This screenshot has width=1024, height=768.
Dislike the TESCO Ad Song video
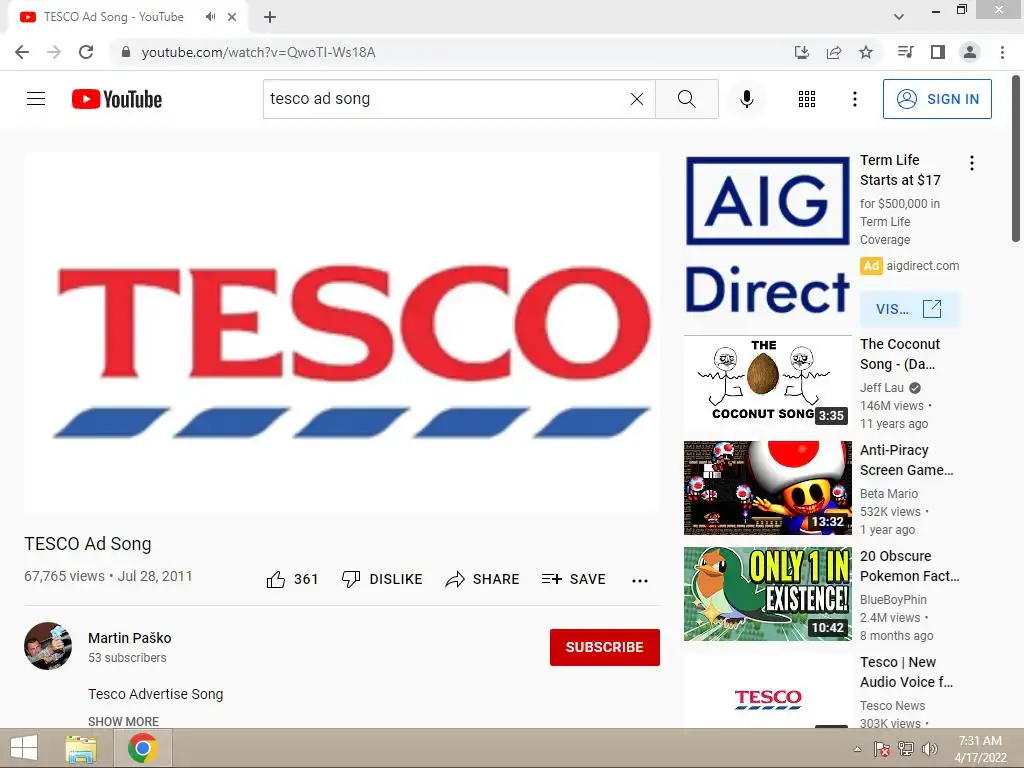(382, 579)
